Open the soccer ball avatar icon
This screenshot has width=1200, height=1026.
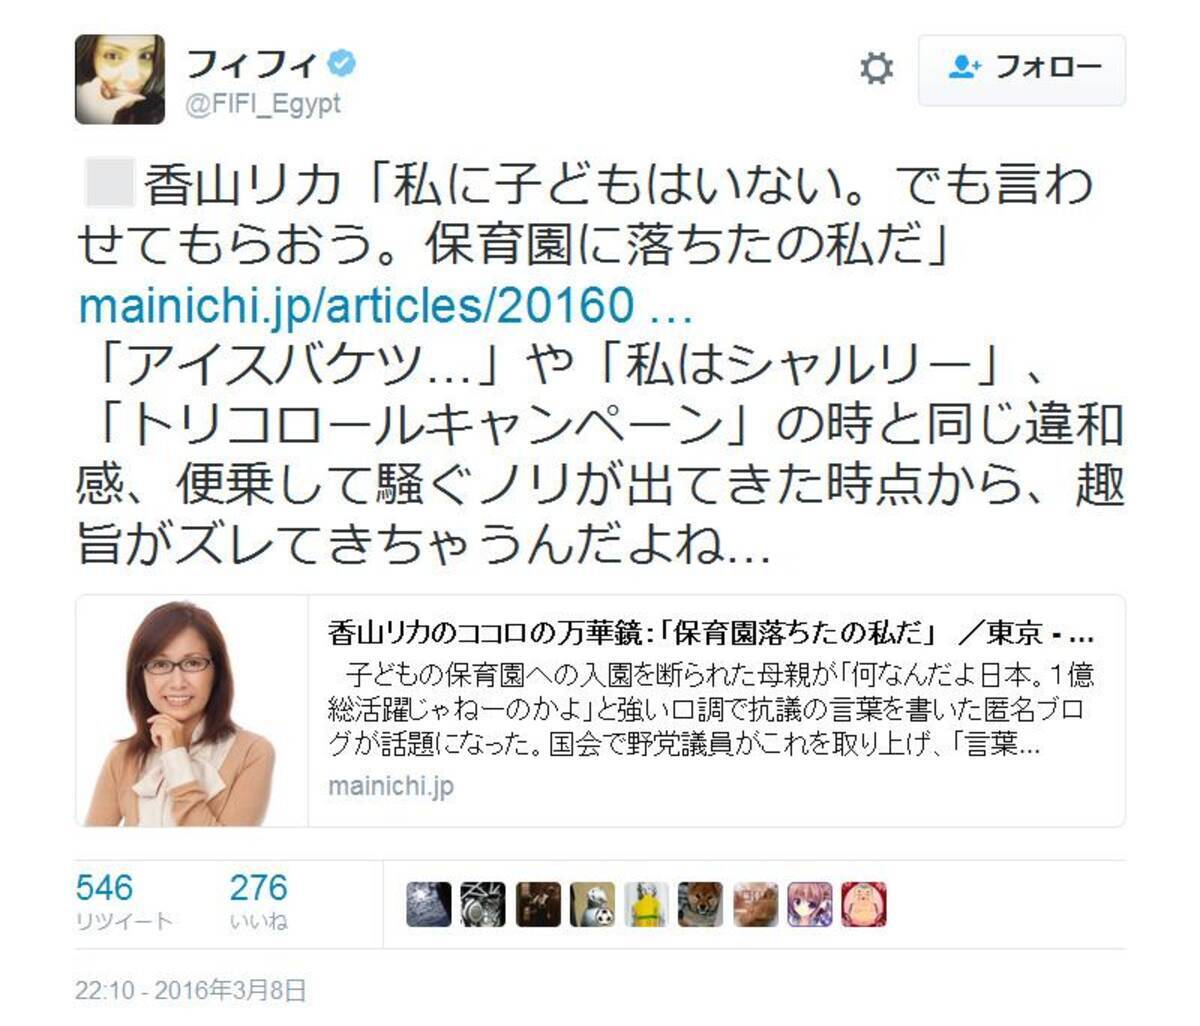click(x=591, y=905)
